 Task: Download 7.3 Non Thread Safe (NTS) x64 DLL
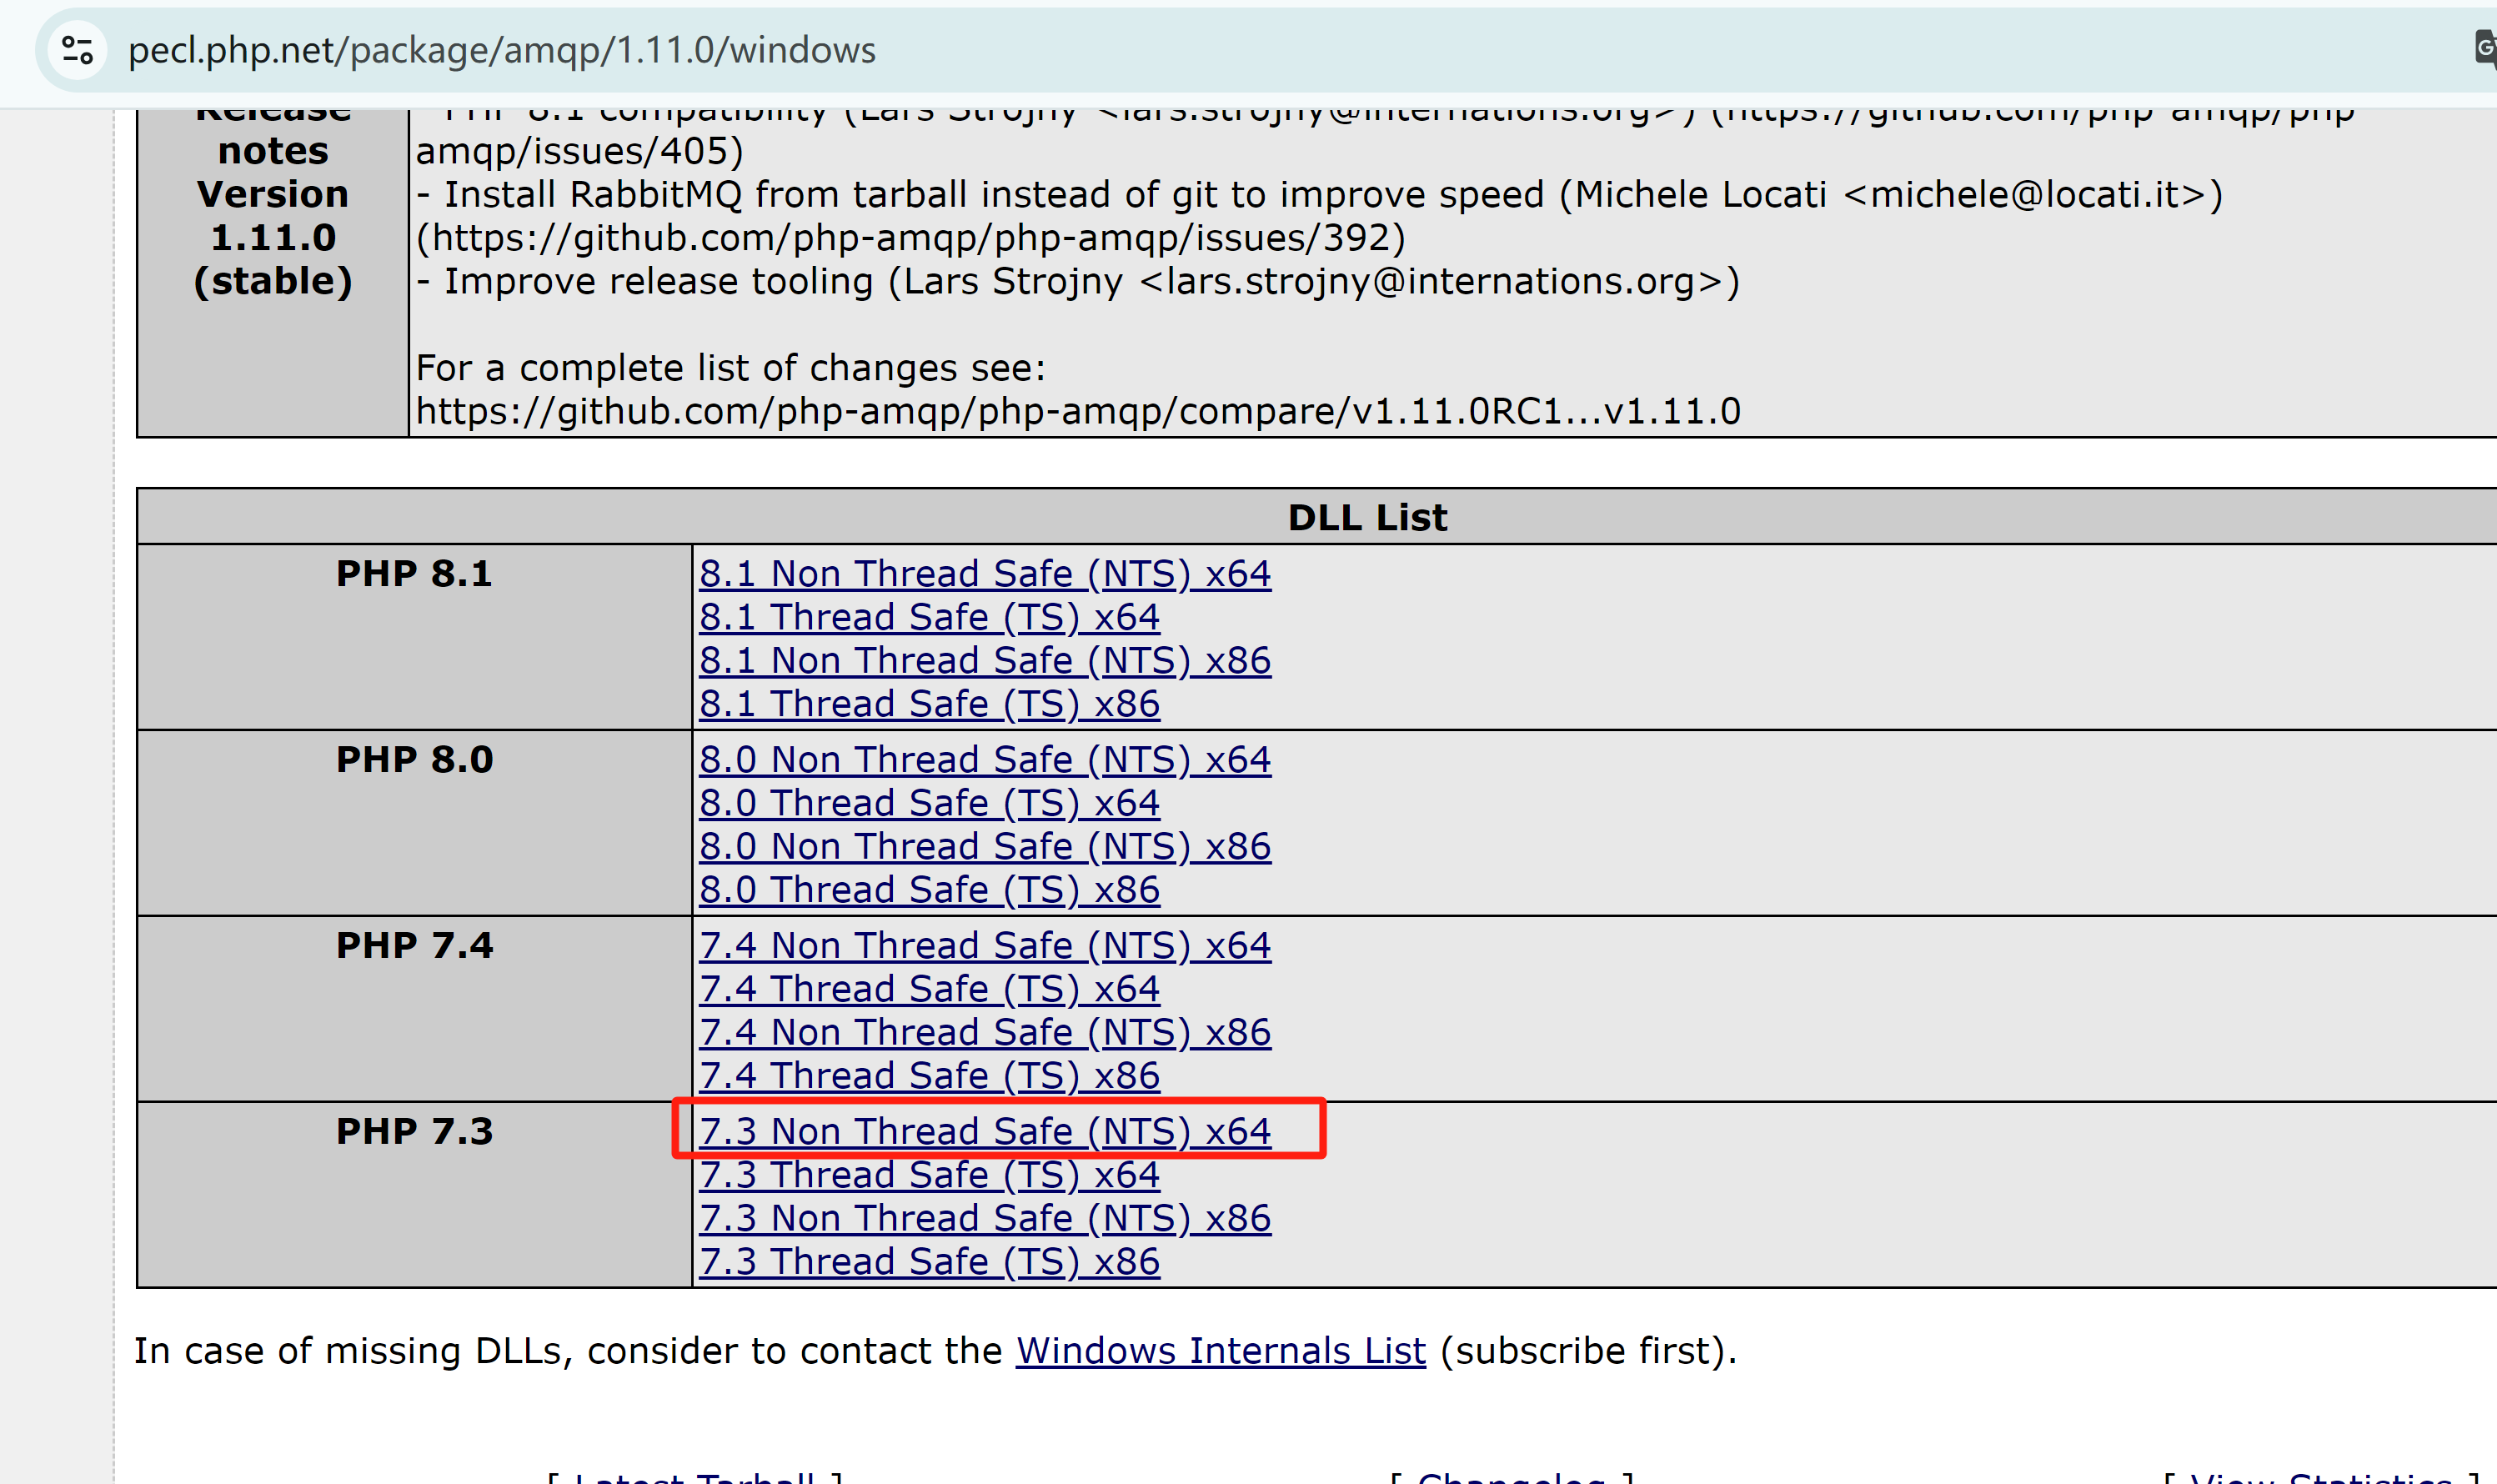tap(985, 1131)
